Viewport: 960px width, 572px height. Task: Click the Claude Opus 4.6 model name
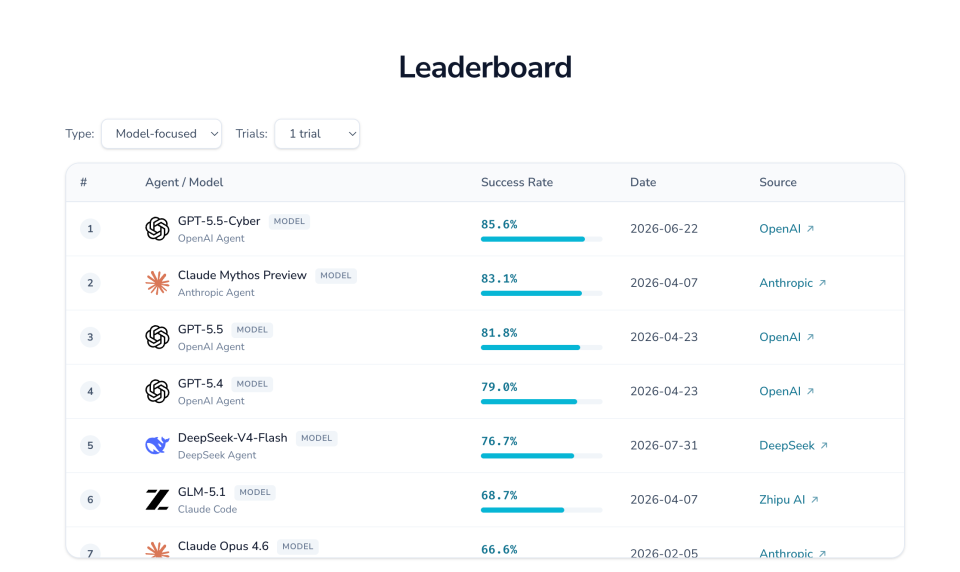pos(223,546)
